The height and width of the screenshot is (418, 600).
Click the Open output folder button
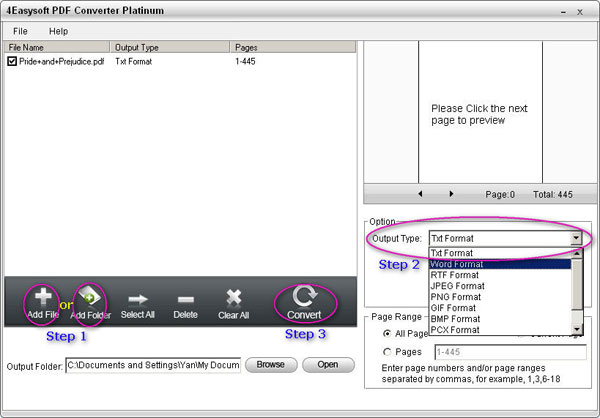(x=328, y=364)
